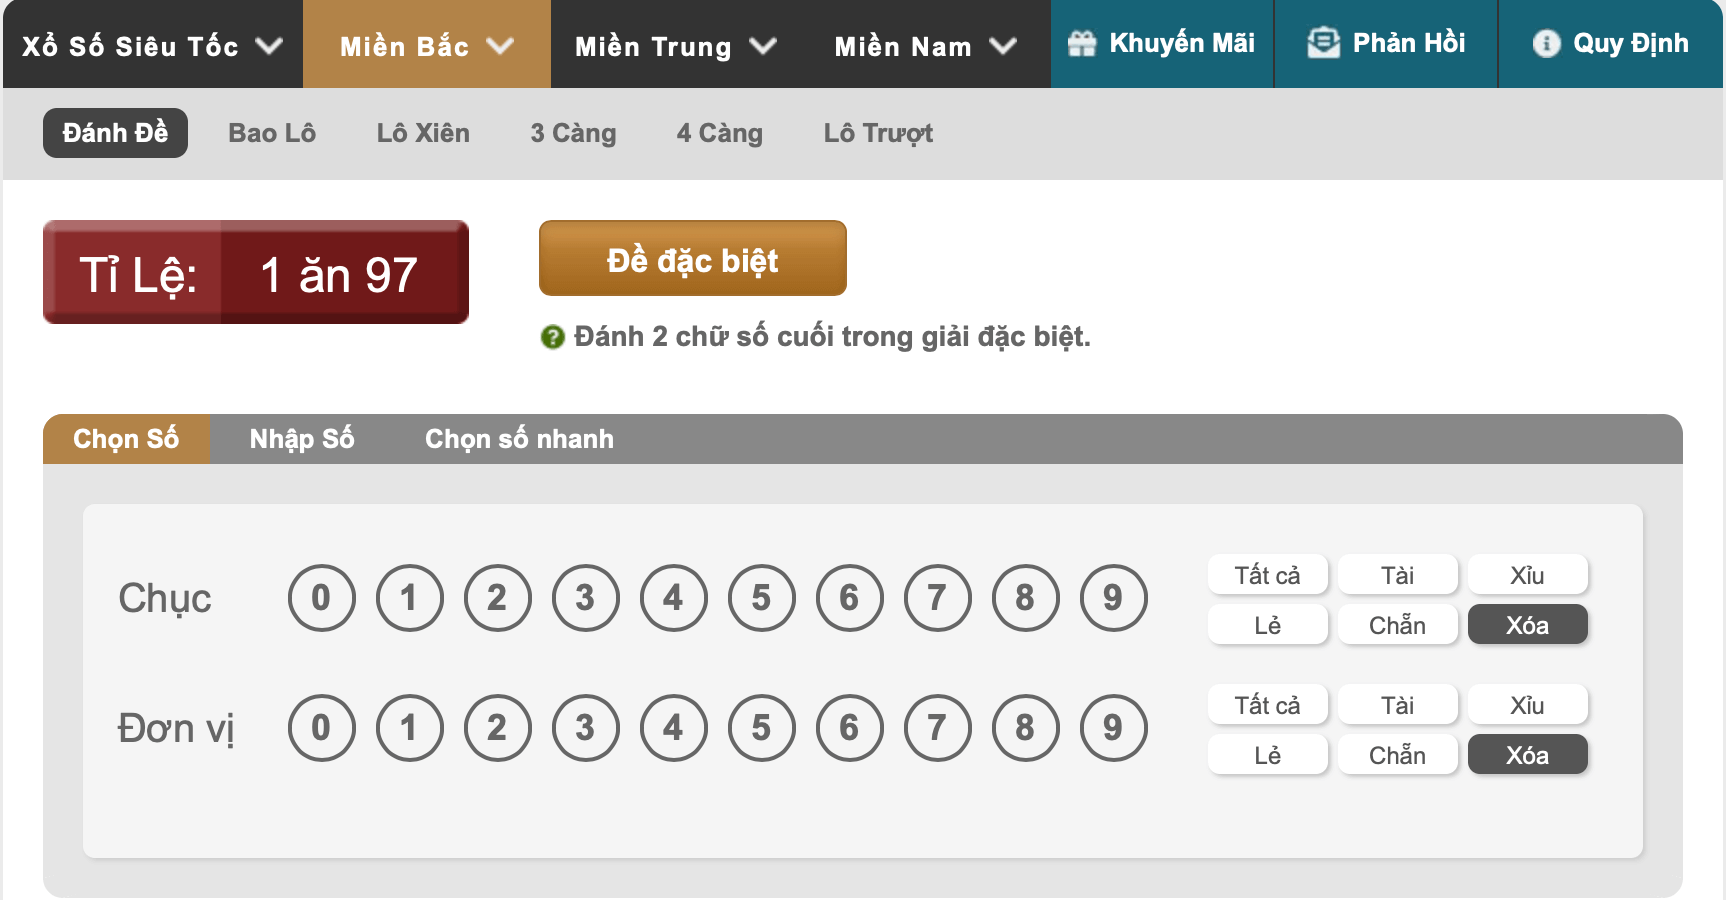Select number 0 in the Chục row

tap(321, 597)
